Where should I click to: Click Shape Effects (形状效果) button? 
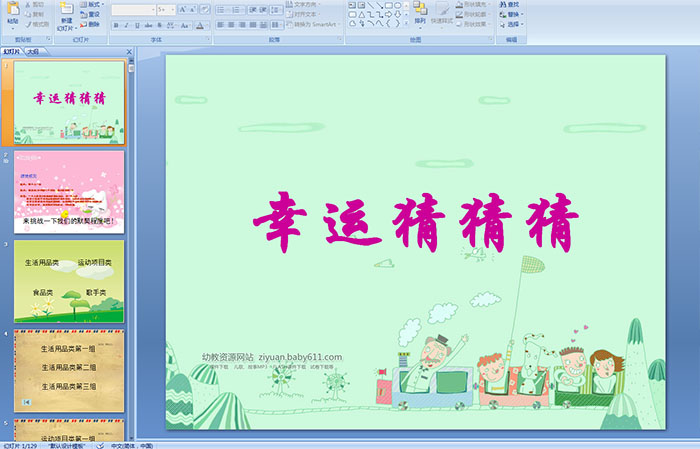(473, 24)
